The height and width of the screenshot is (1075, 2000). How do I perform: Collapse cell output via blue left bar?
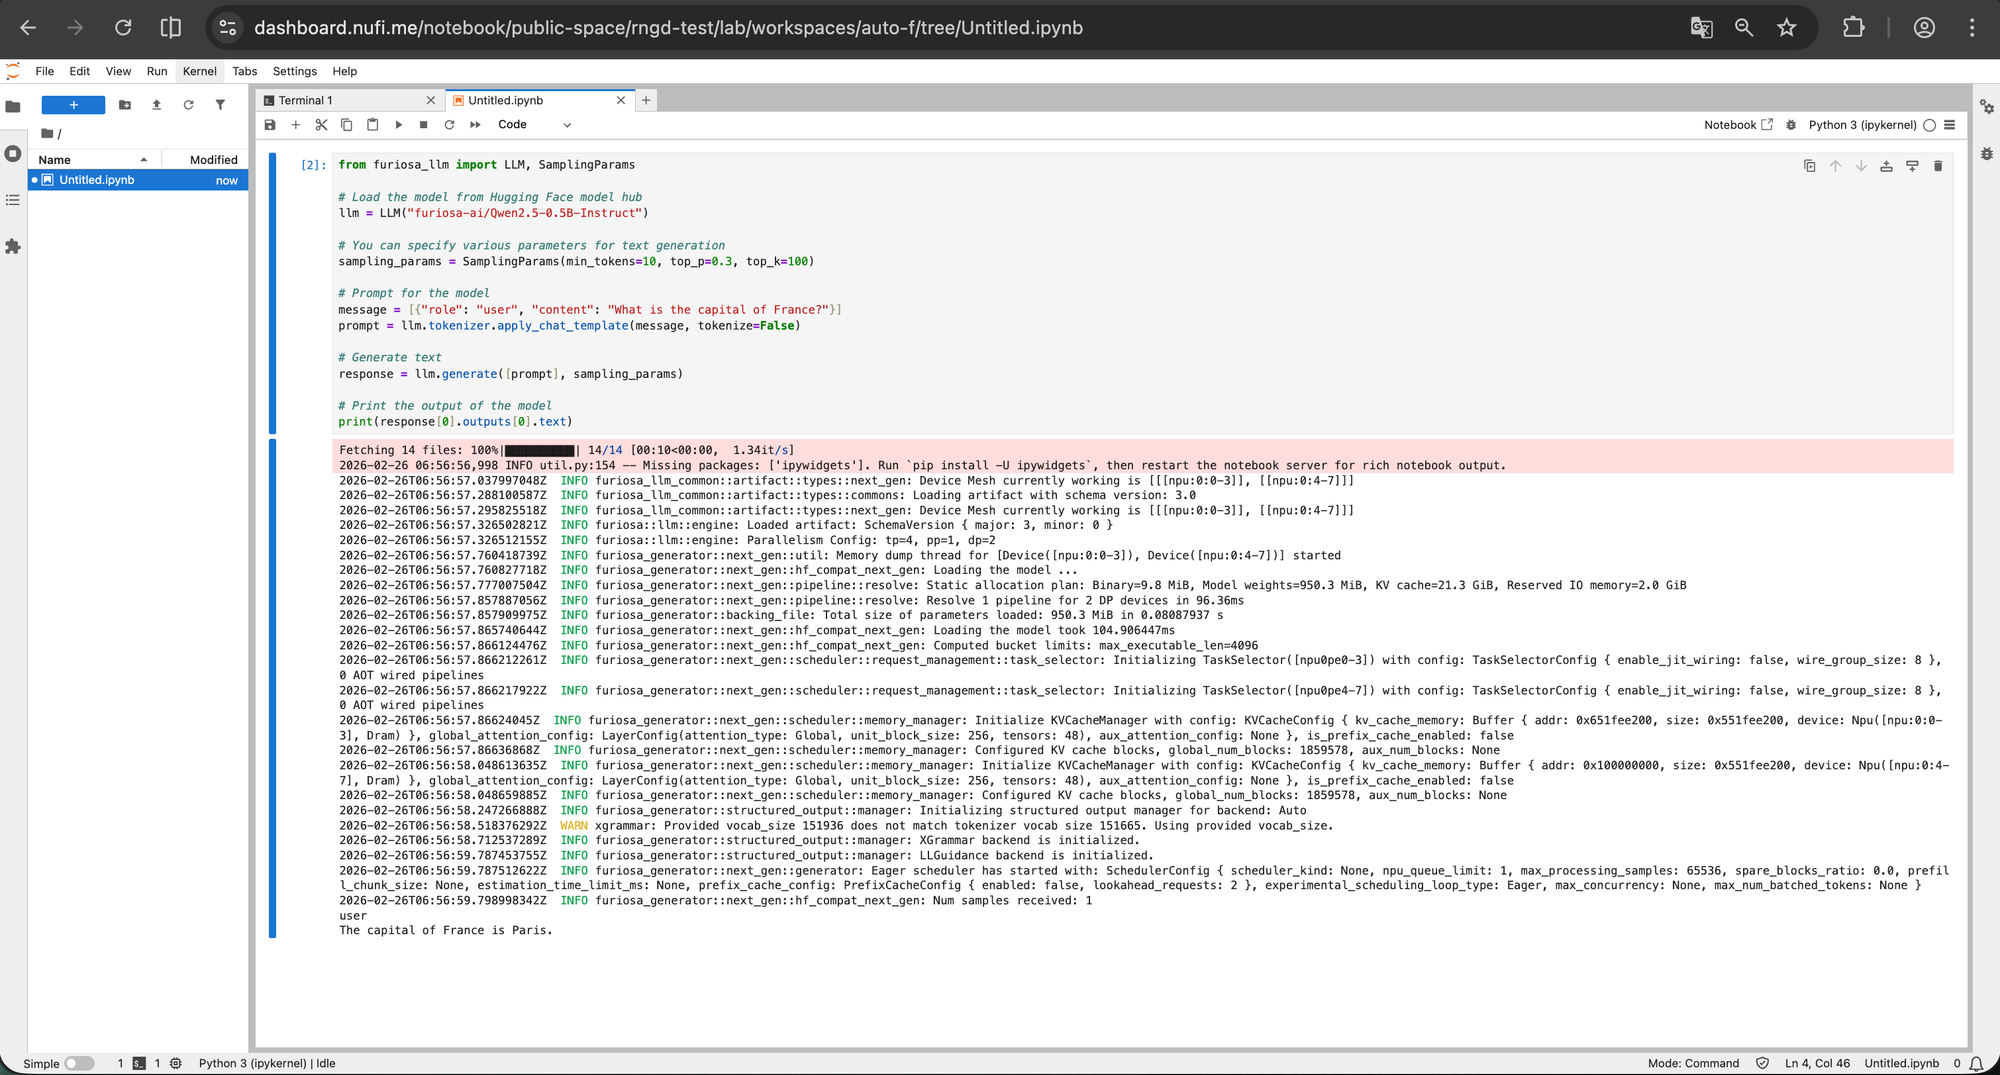272,688
